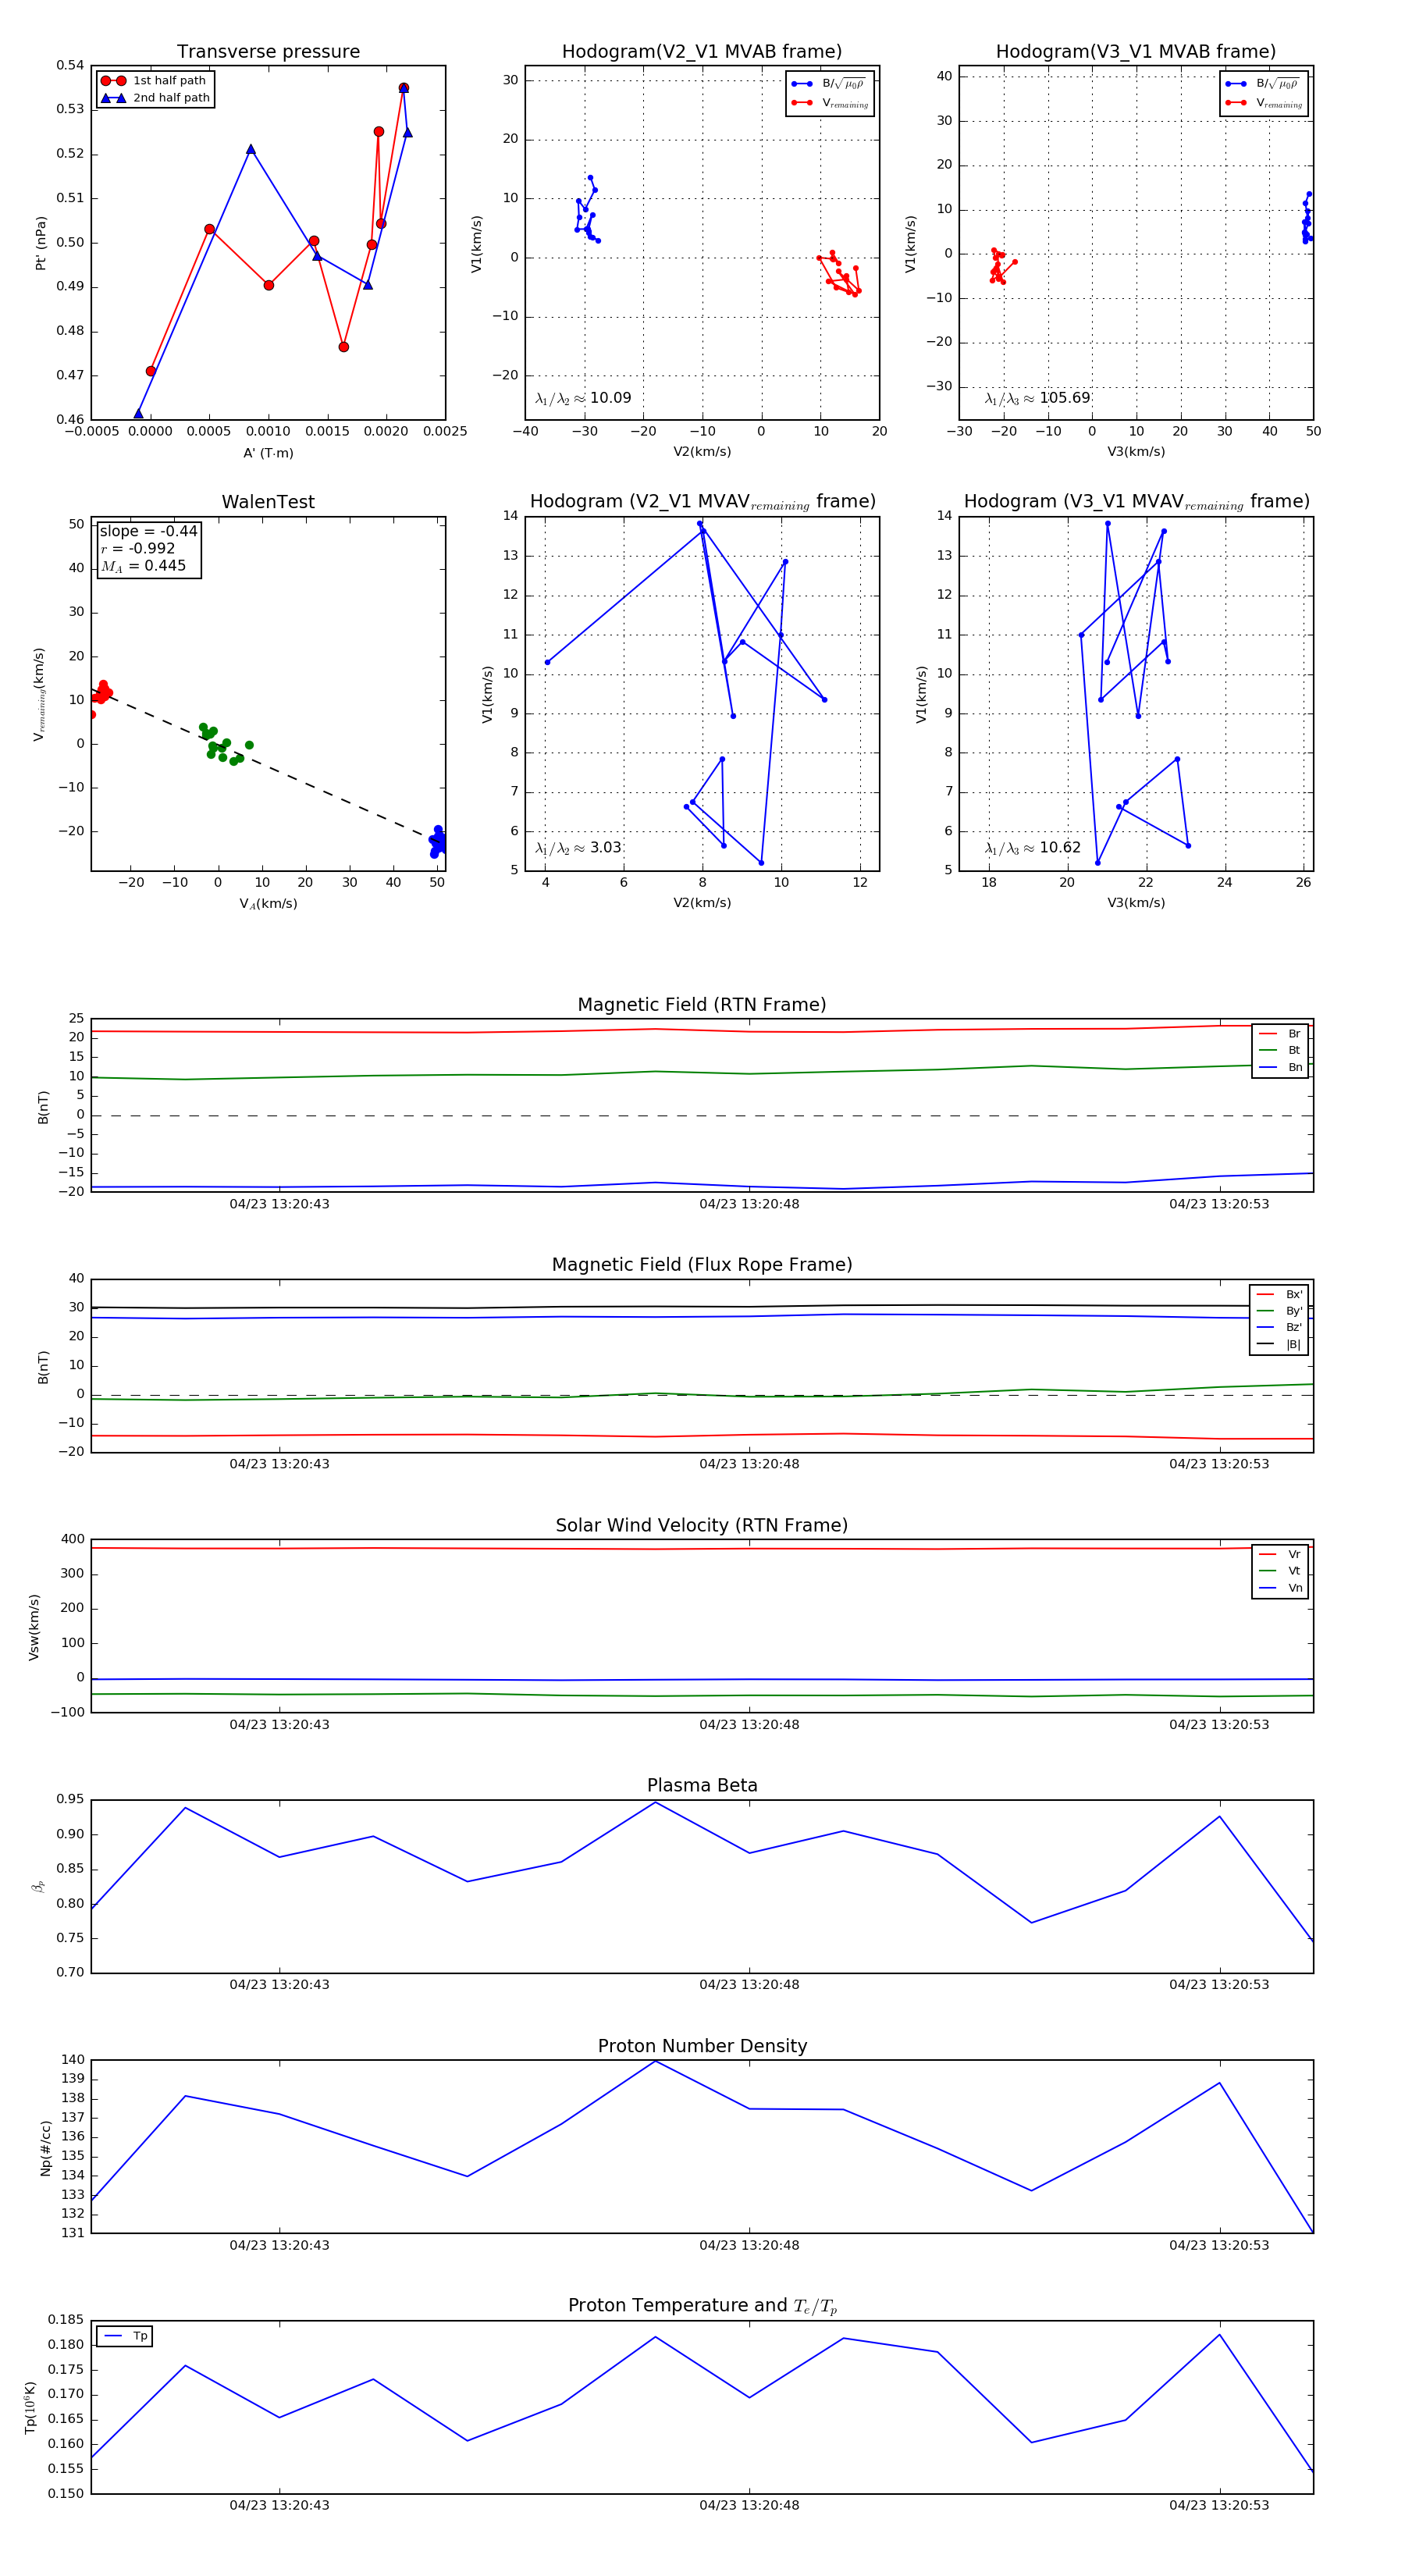The image size is (1405, 2576).
Task: Click the highest point on Transverse pressure curve
Action: pyautogui.click(x=404, y=88)
